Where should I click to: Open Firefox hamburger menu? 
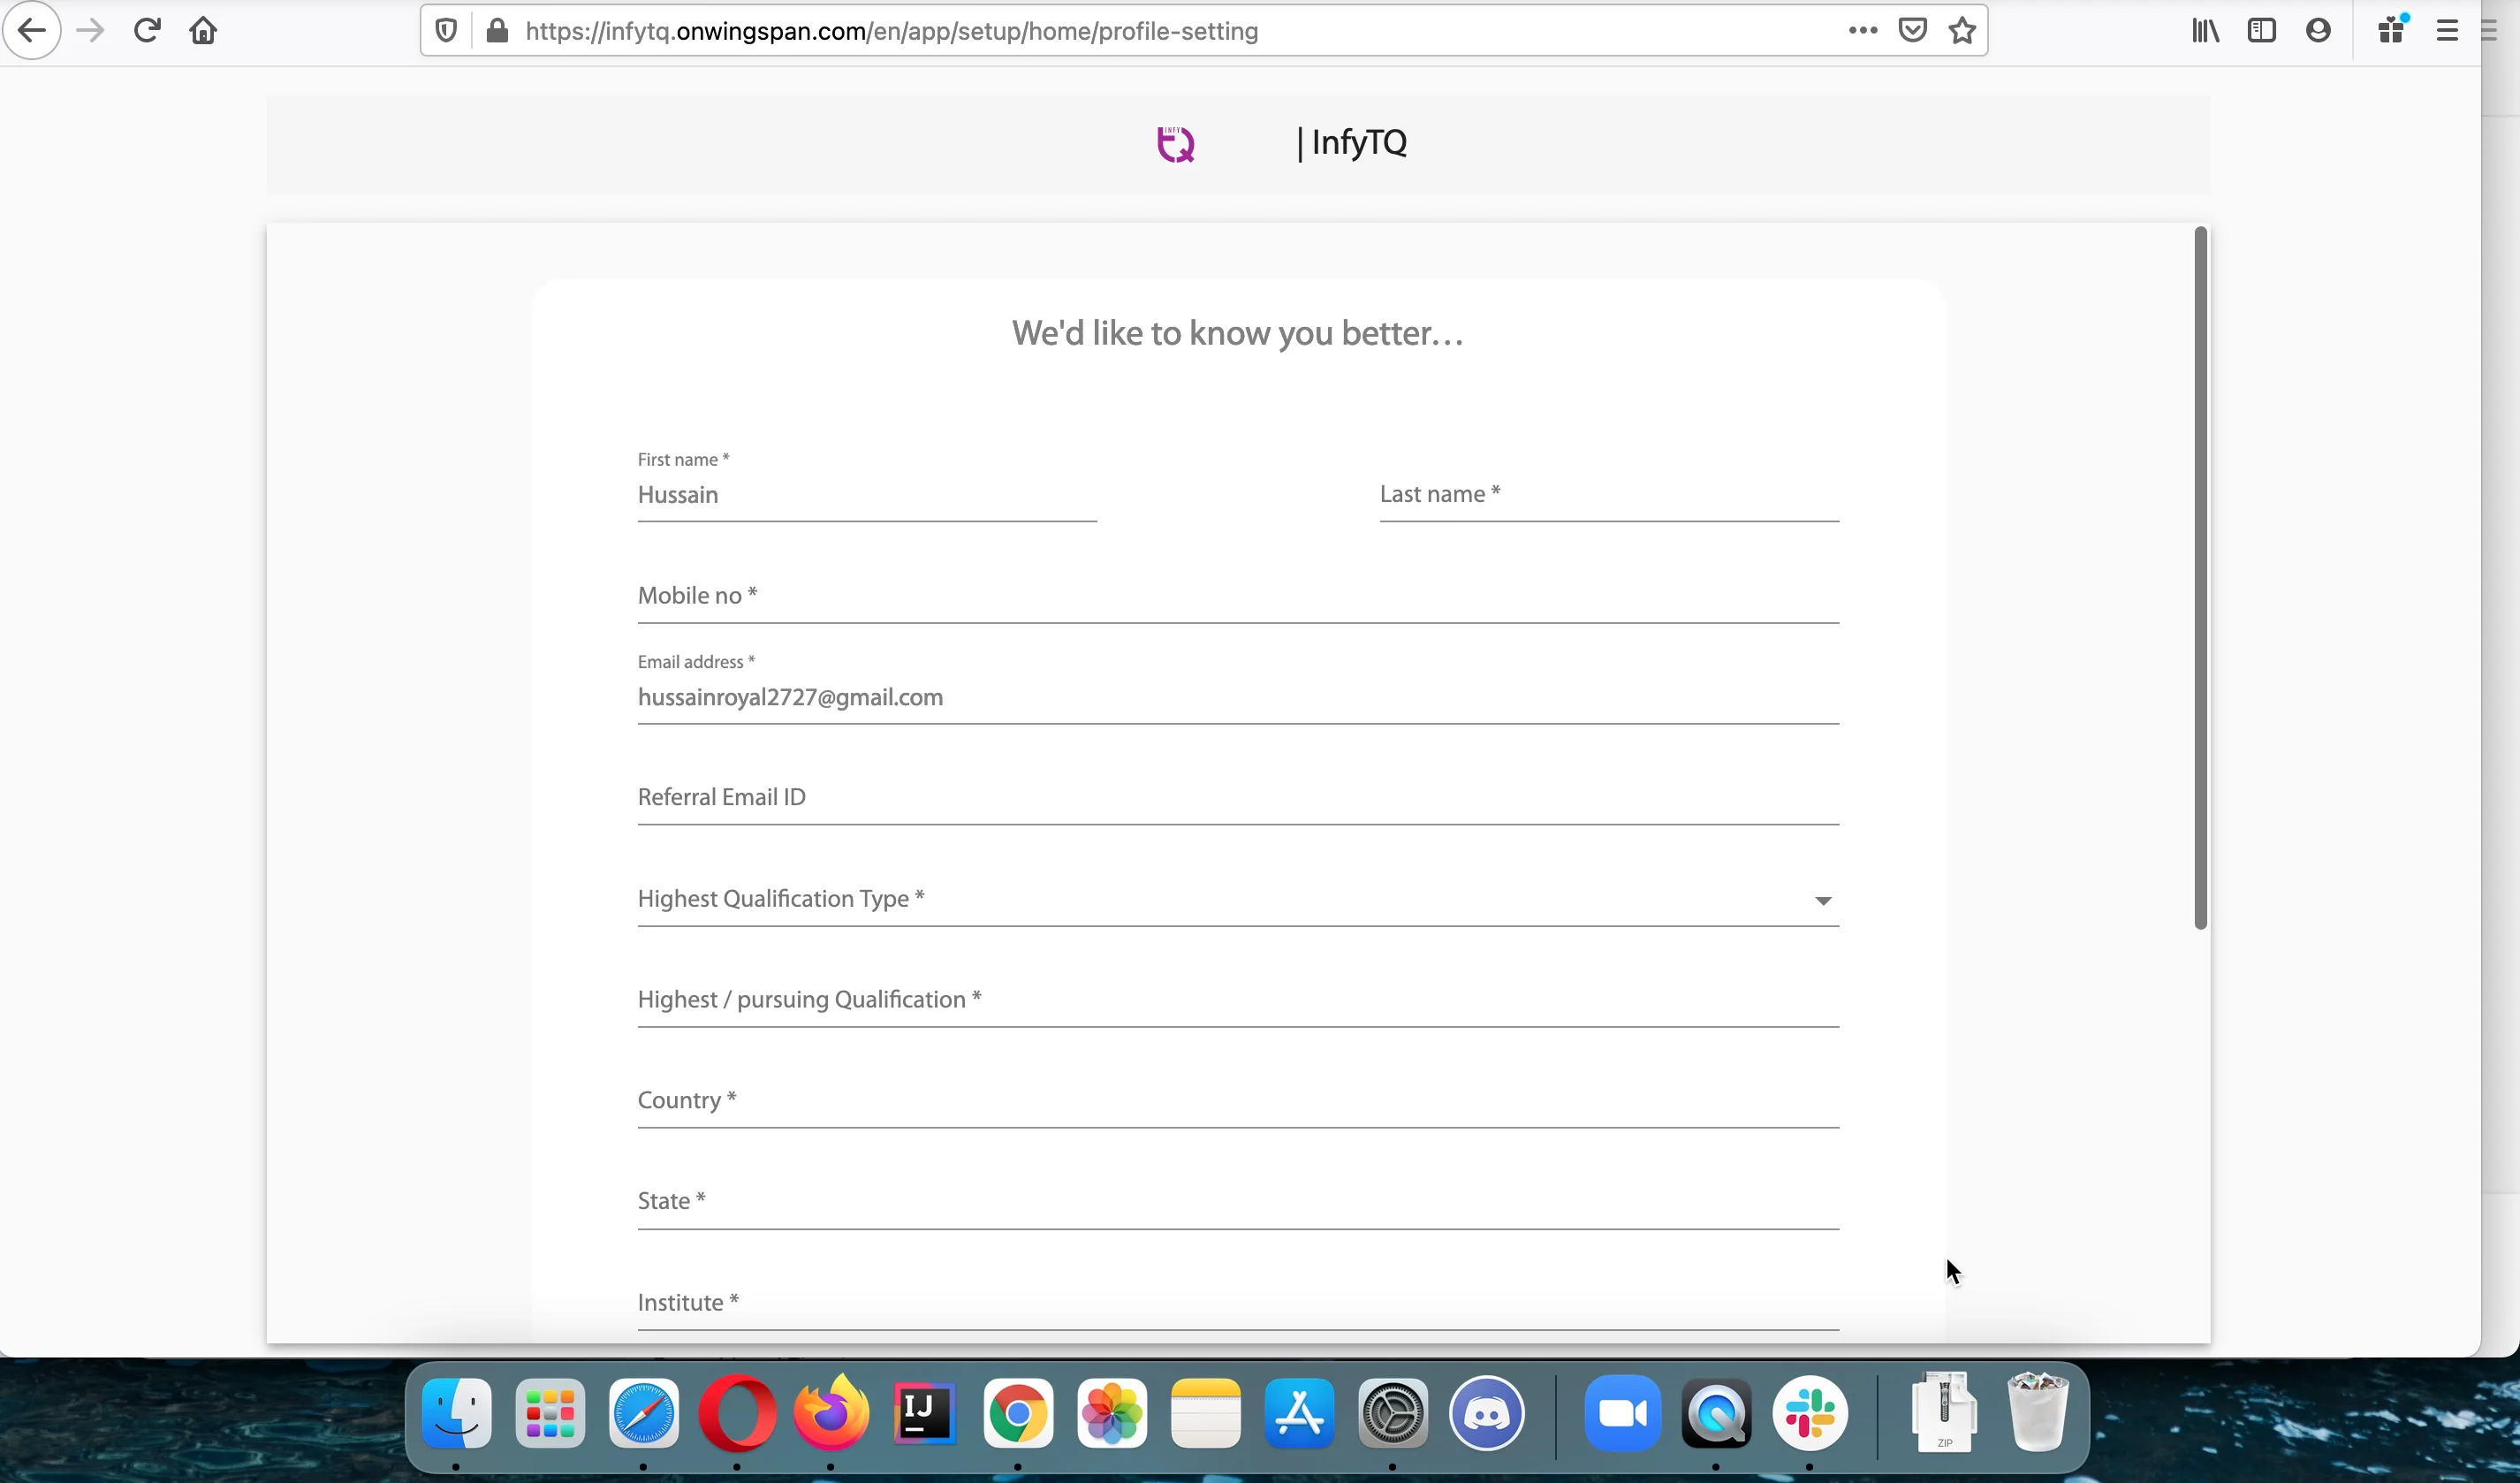(x=2447, y=31)
